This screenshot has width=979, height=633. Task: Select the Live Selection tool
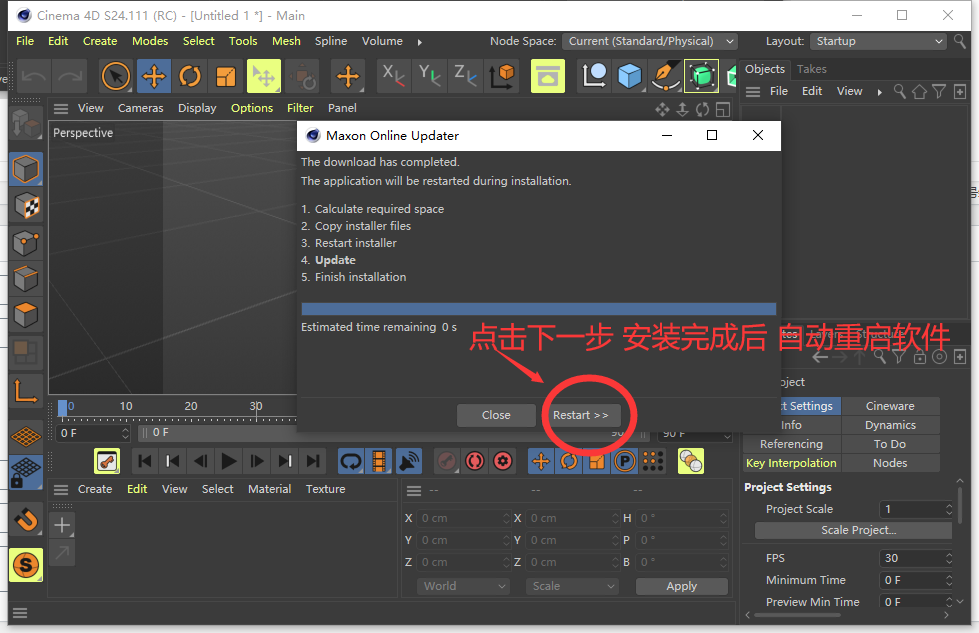pos(116,77)
